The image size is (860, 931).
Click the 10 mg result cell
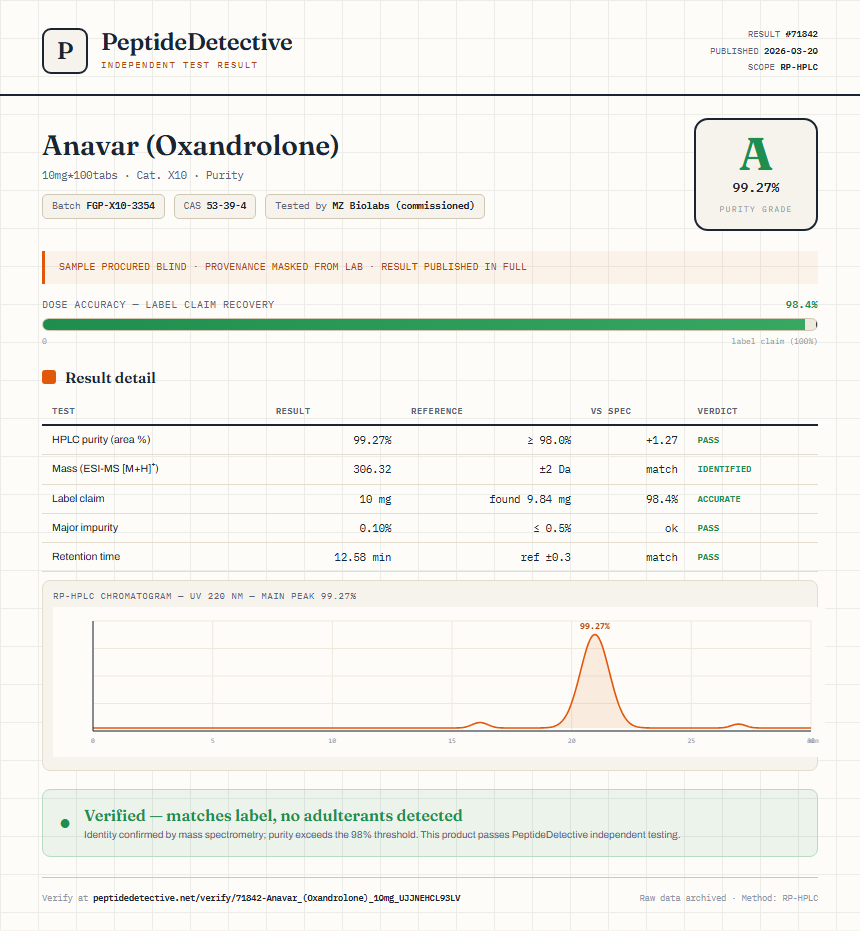pyautogui.click(x=375, y=499)
